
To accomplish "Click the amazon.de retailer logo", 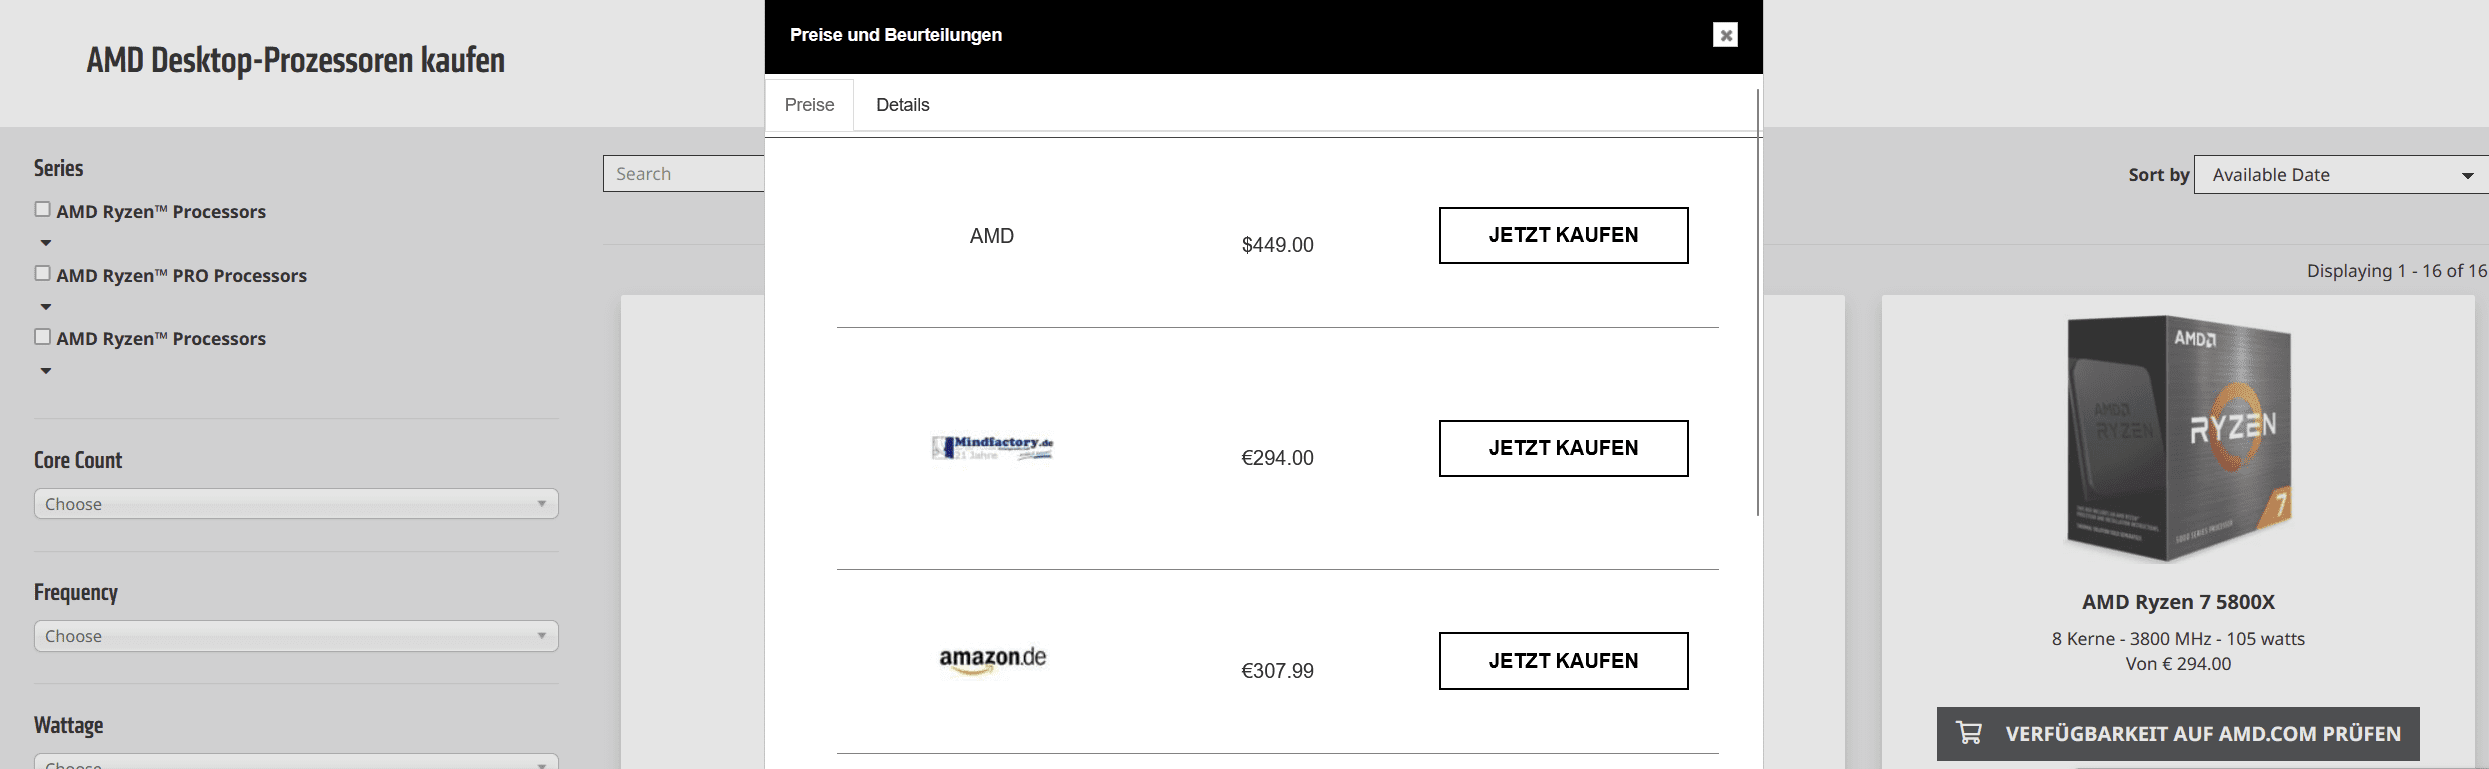I will pyautogui.click(x=992, y=660).
